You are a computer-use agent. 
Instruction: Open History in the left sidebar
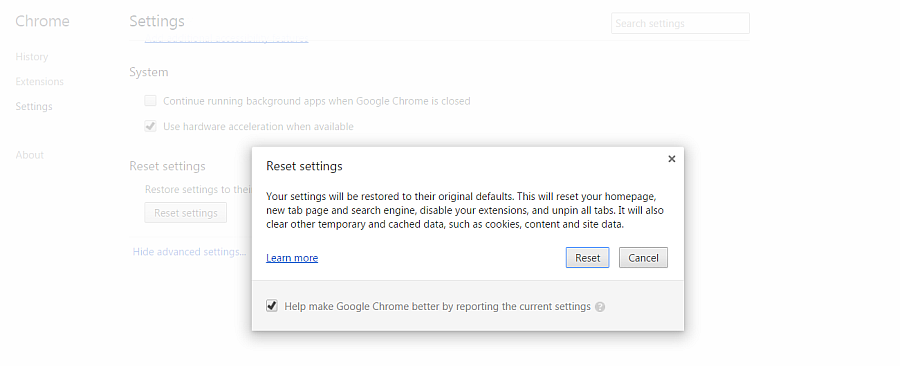32,57
